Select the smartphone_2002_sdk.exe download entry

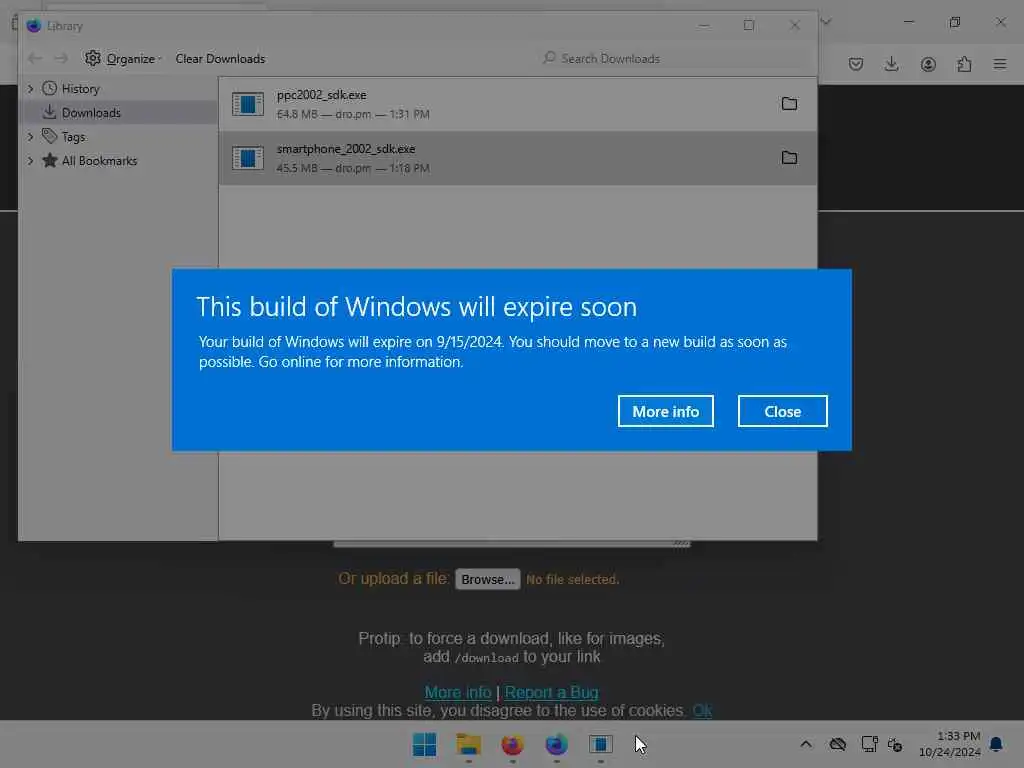point(517,158)
